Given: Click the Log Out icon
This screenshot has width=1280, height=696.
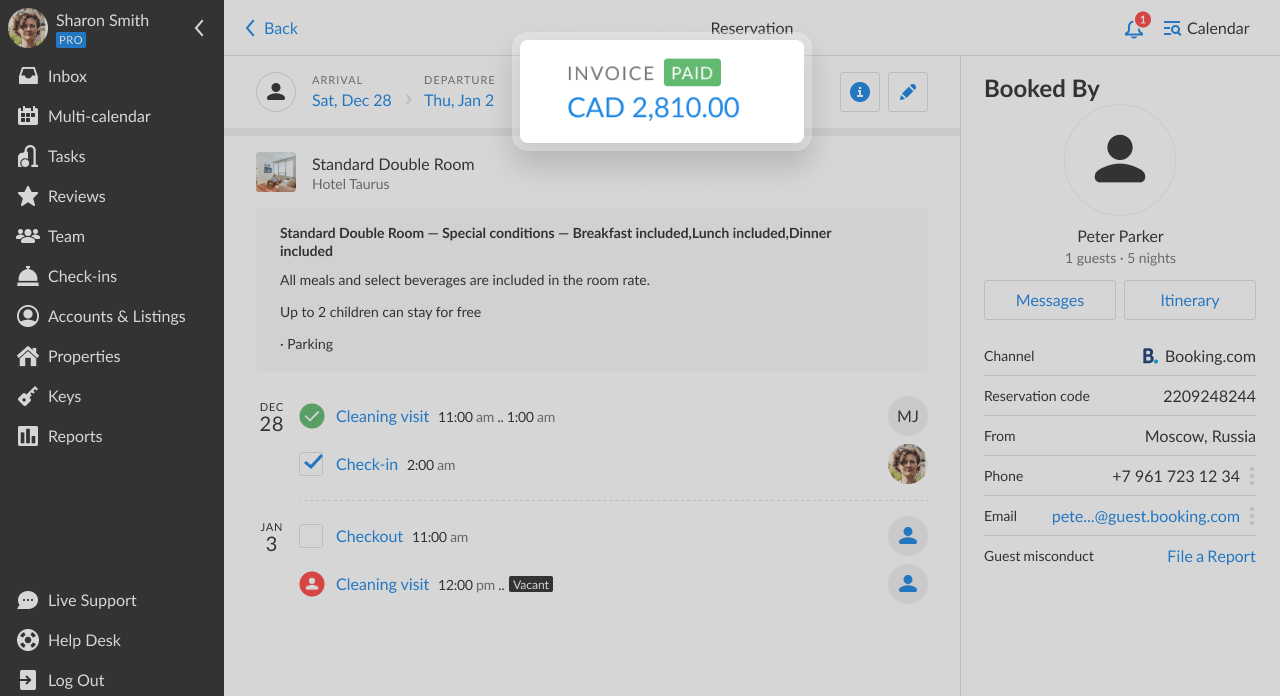Looking at the screenshot, I should 28,680.
